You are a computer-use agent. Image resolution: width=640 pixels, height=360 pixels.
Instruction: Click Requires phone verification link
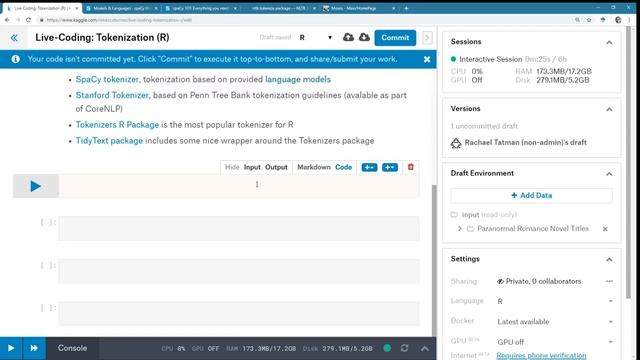tap(541, 356)
